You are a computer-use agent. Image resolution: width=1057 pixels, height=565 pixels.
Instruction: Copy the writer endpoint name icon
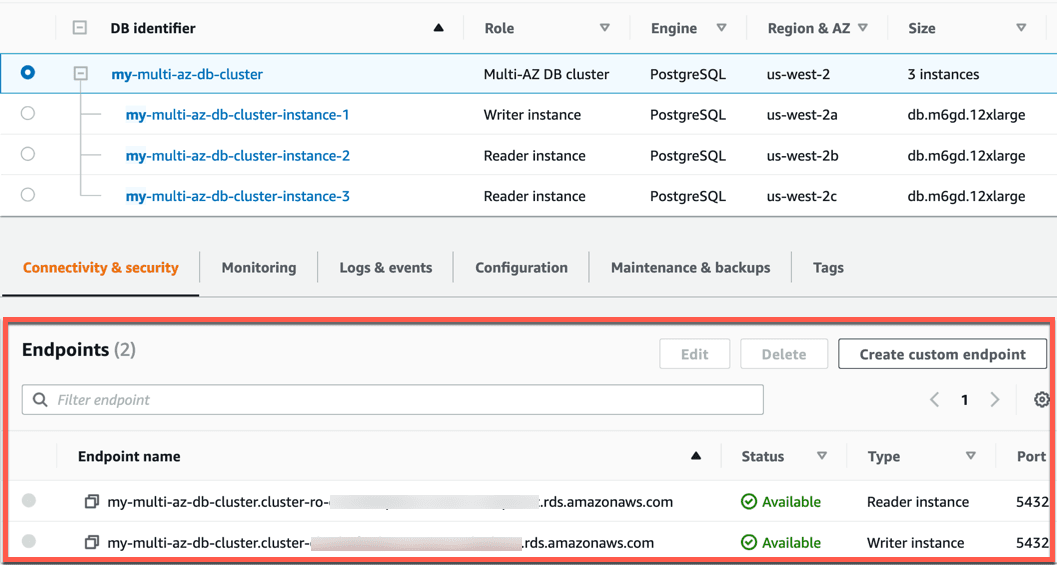92,542
